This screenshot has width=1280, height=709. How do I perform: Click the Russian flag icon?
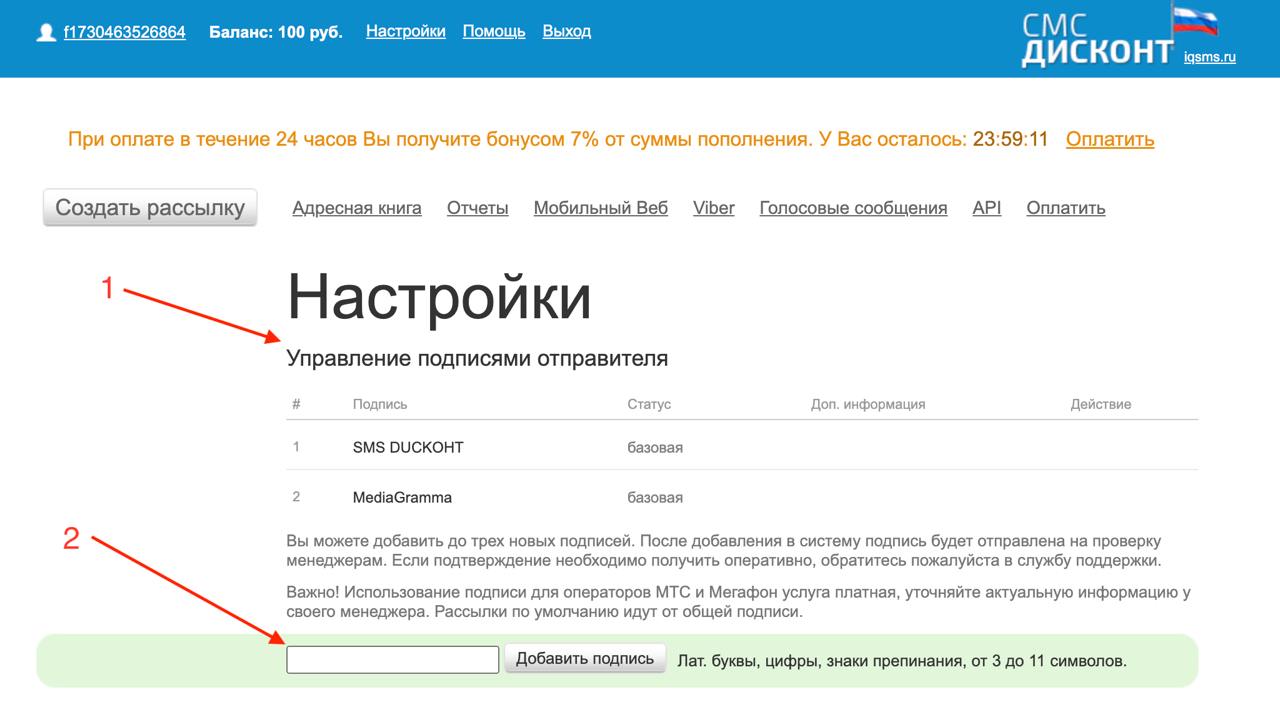click(x=1194, y=20)
